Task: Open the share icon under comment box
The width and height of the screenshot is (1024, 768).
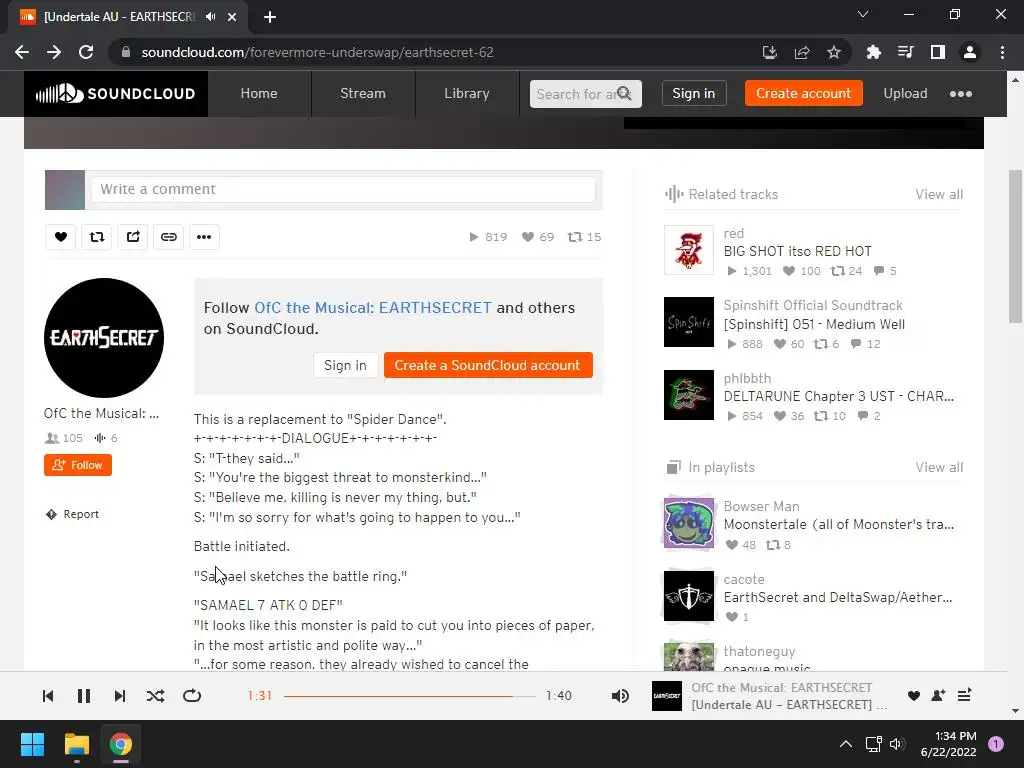Action: coord(133,237)
